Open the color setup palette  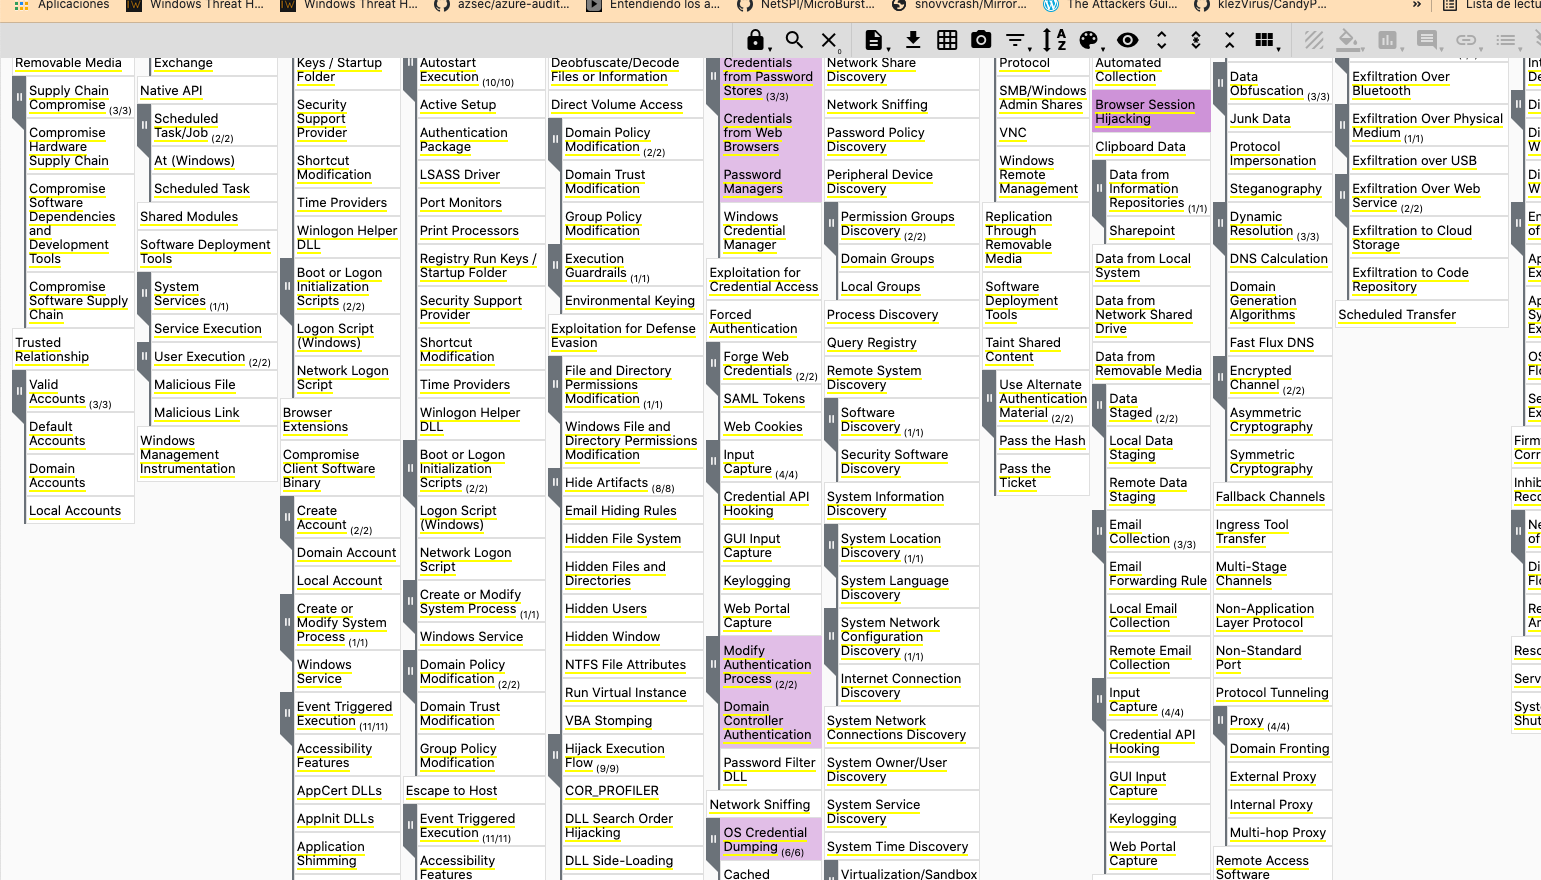[1089, 40]
